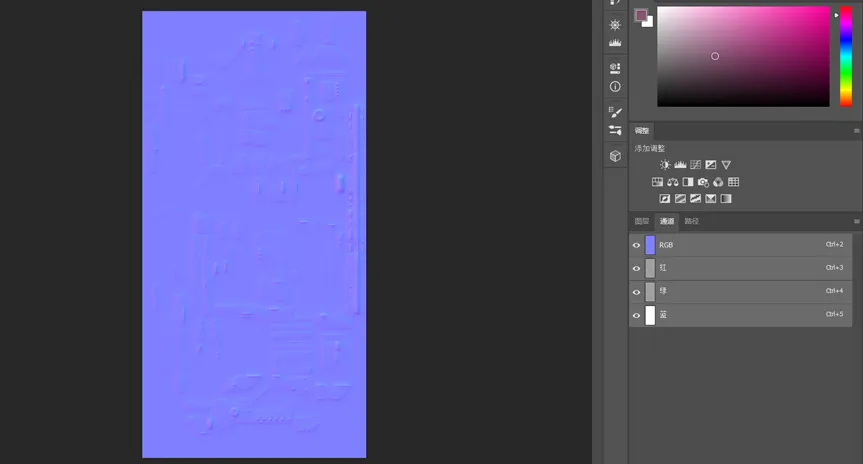The image size is (863, 464).
Task: Click the hue slider triangle handle
Action: pyautogui.click(x=836, y=15)
